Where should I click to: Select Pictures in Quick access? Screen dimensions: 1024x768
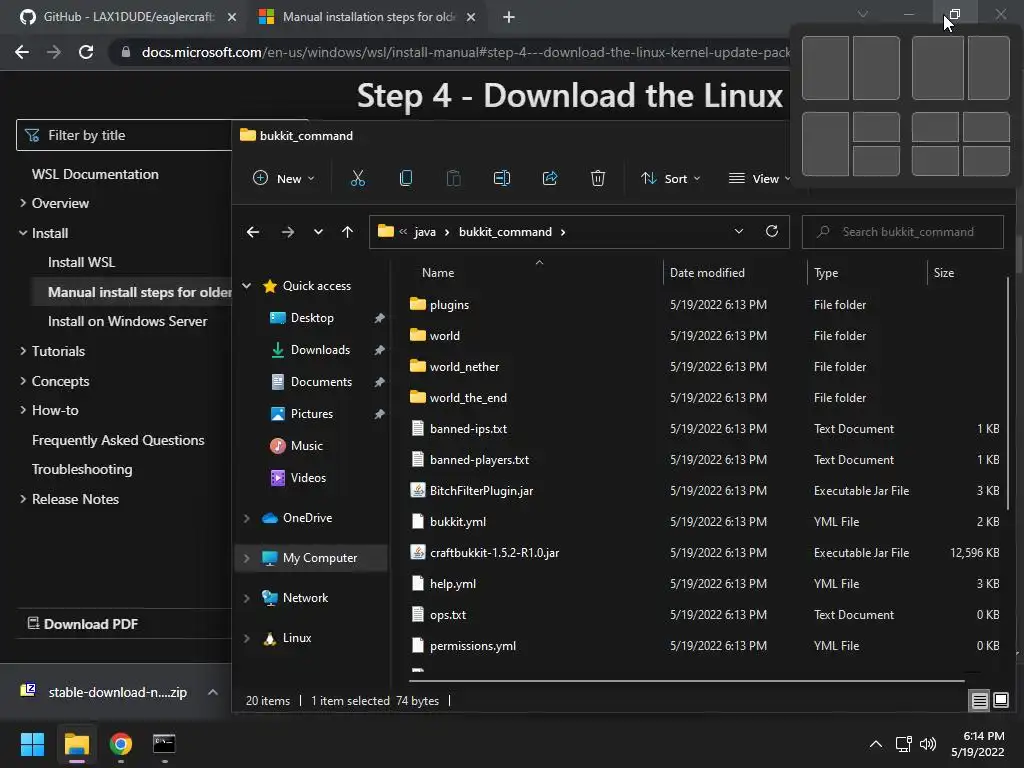pyautogui.click(x=312, y=414)
